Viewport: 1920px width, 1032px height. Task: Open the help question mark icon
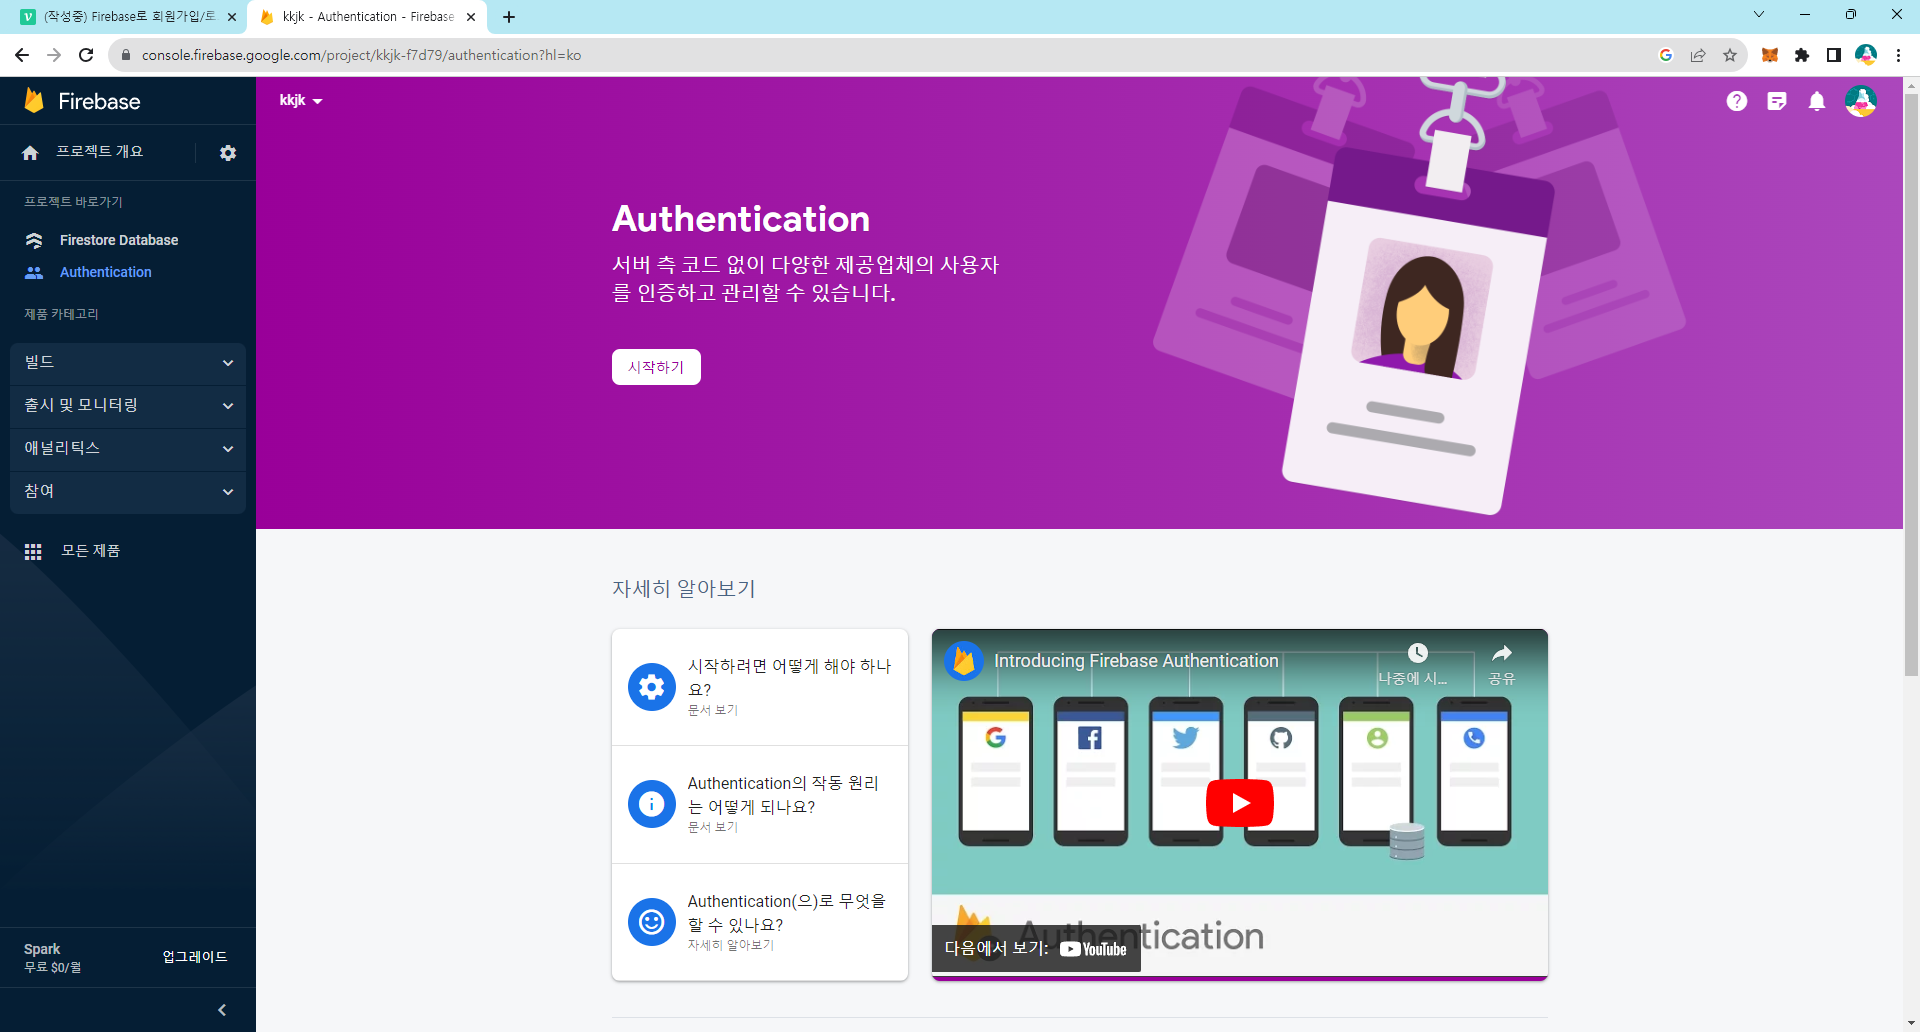tap(1737, 101)
